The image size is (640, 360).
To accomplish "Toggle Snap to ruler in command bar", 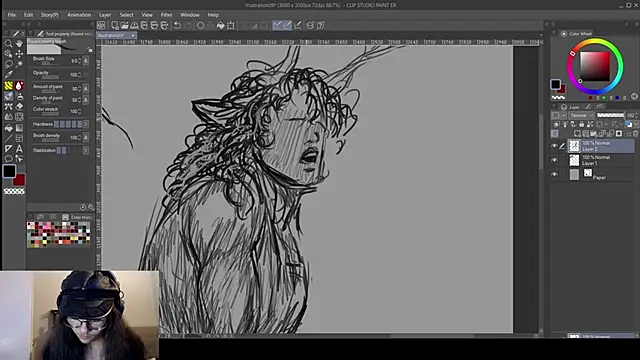I will (x=277, y=25).
